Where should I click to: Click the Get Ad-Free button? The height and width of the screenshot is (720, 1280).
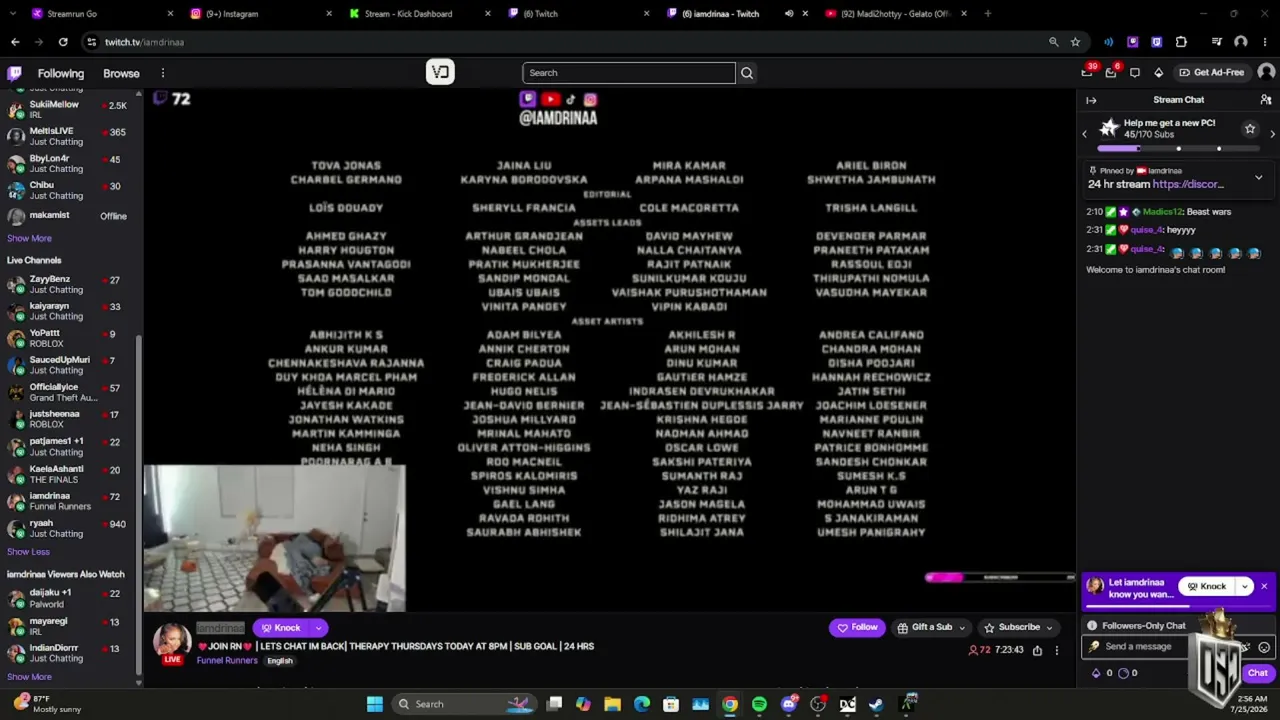[1211, 72]
